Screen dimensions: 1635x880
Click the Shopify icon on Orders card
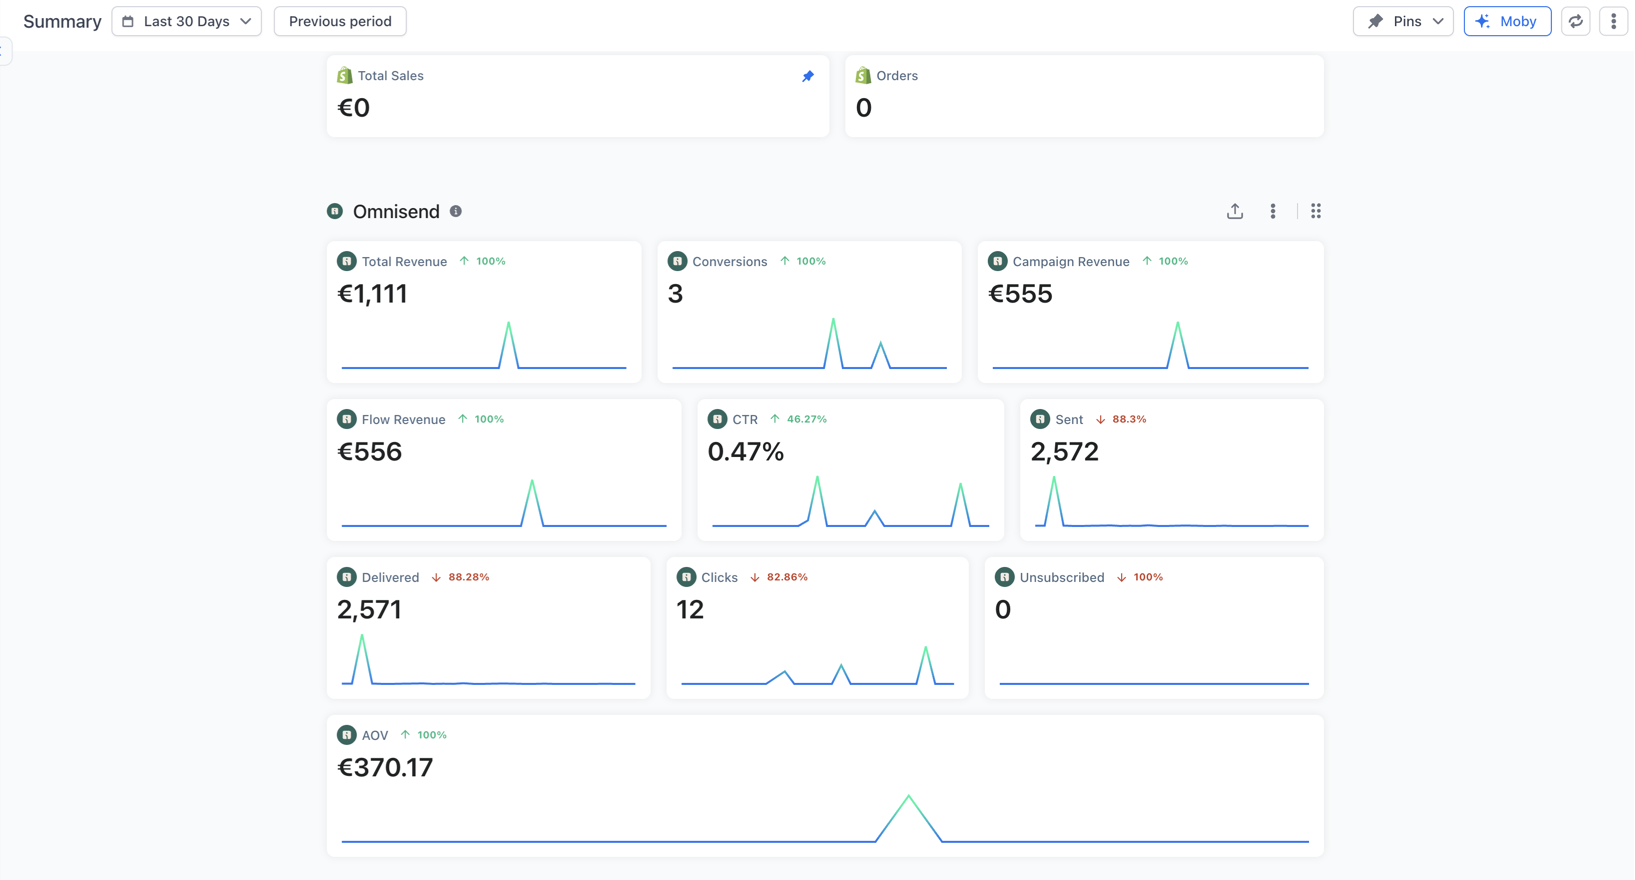pyautogui.click(x=863, y=76)
